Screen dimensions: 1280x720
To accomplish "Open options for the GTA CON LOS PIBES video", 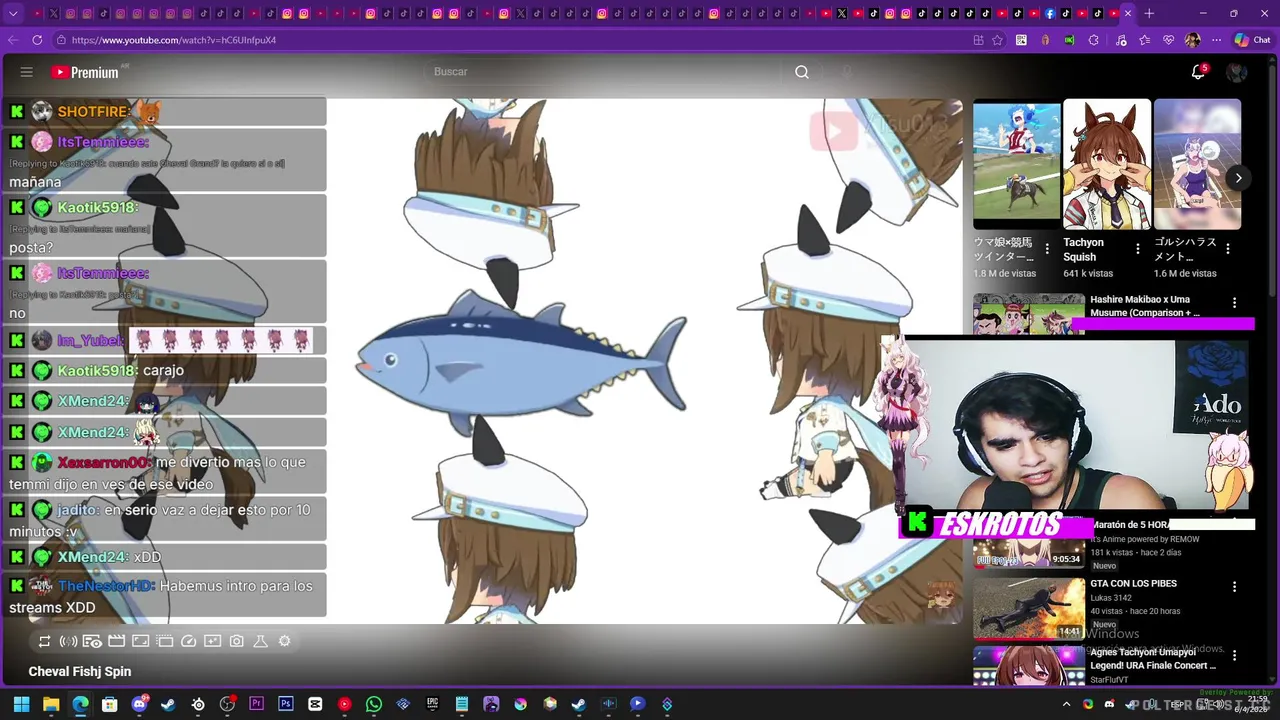I will [x=1234, y=587].
